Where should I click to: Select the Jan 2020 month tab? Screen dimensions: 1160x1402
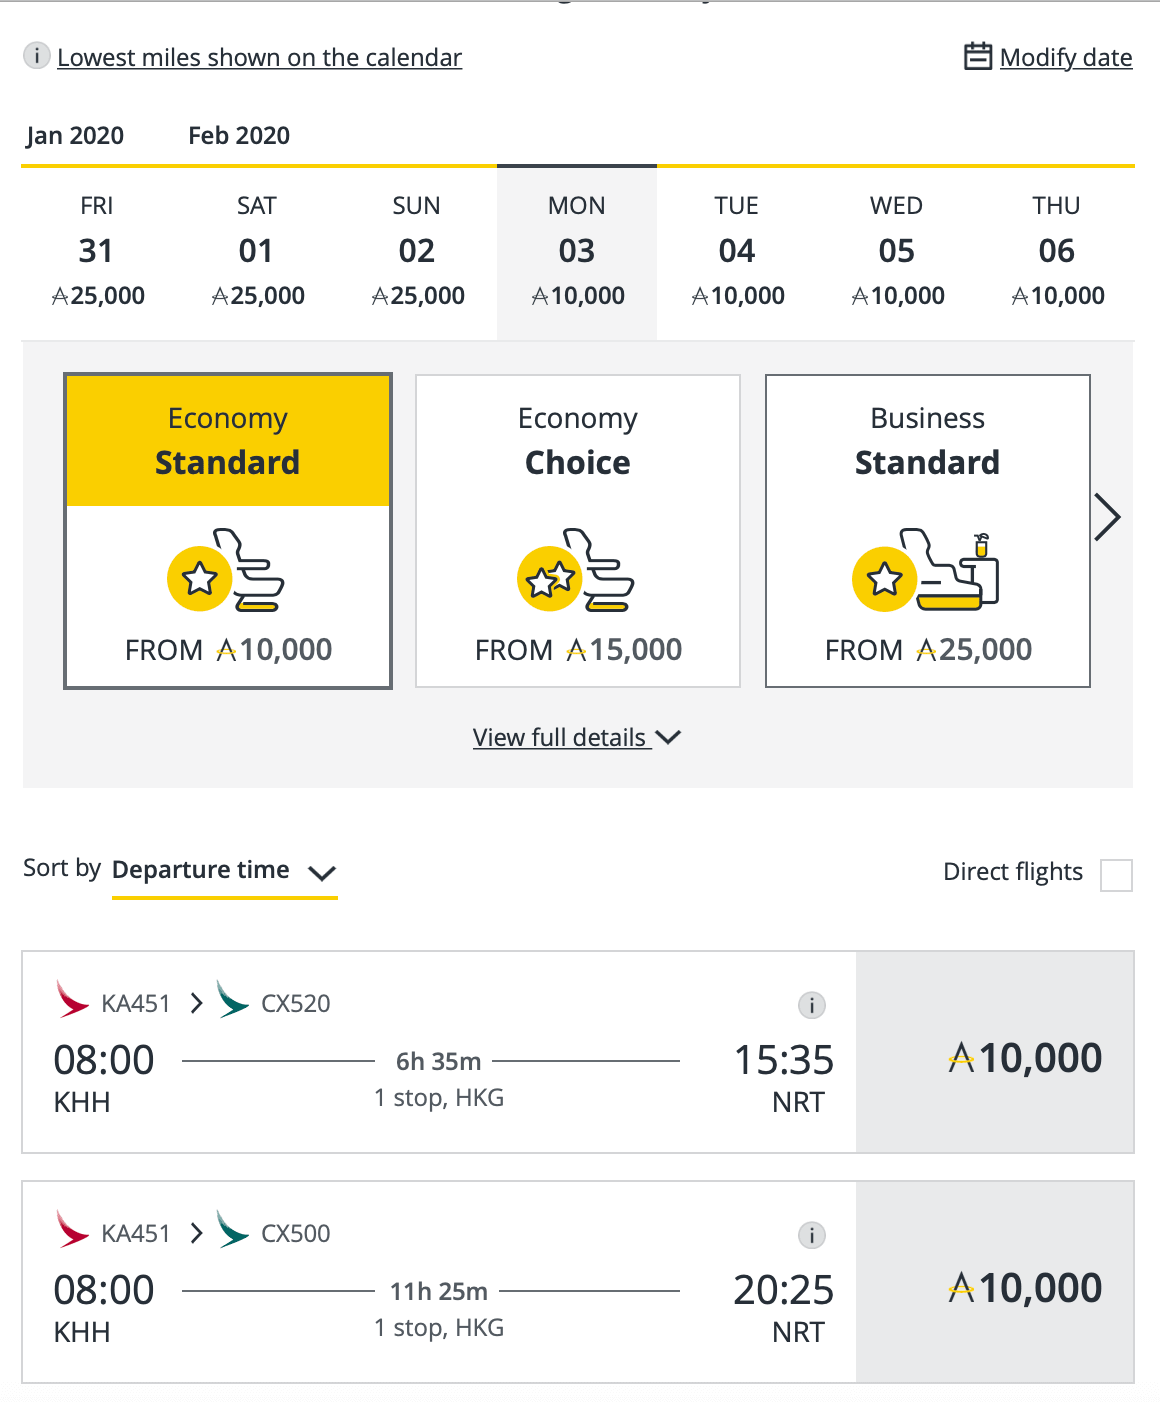pos(75,136)
